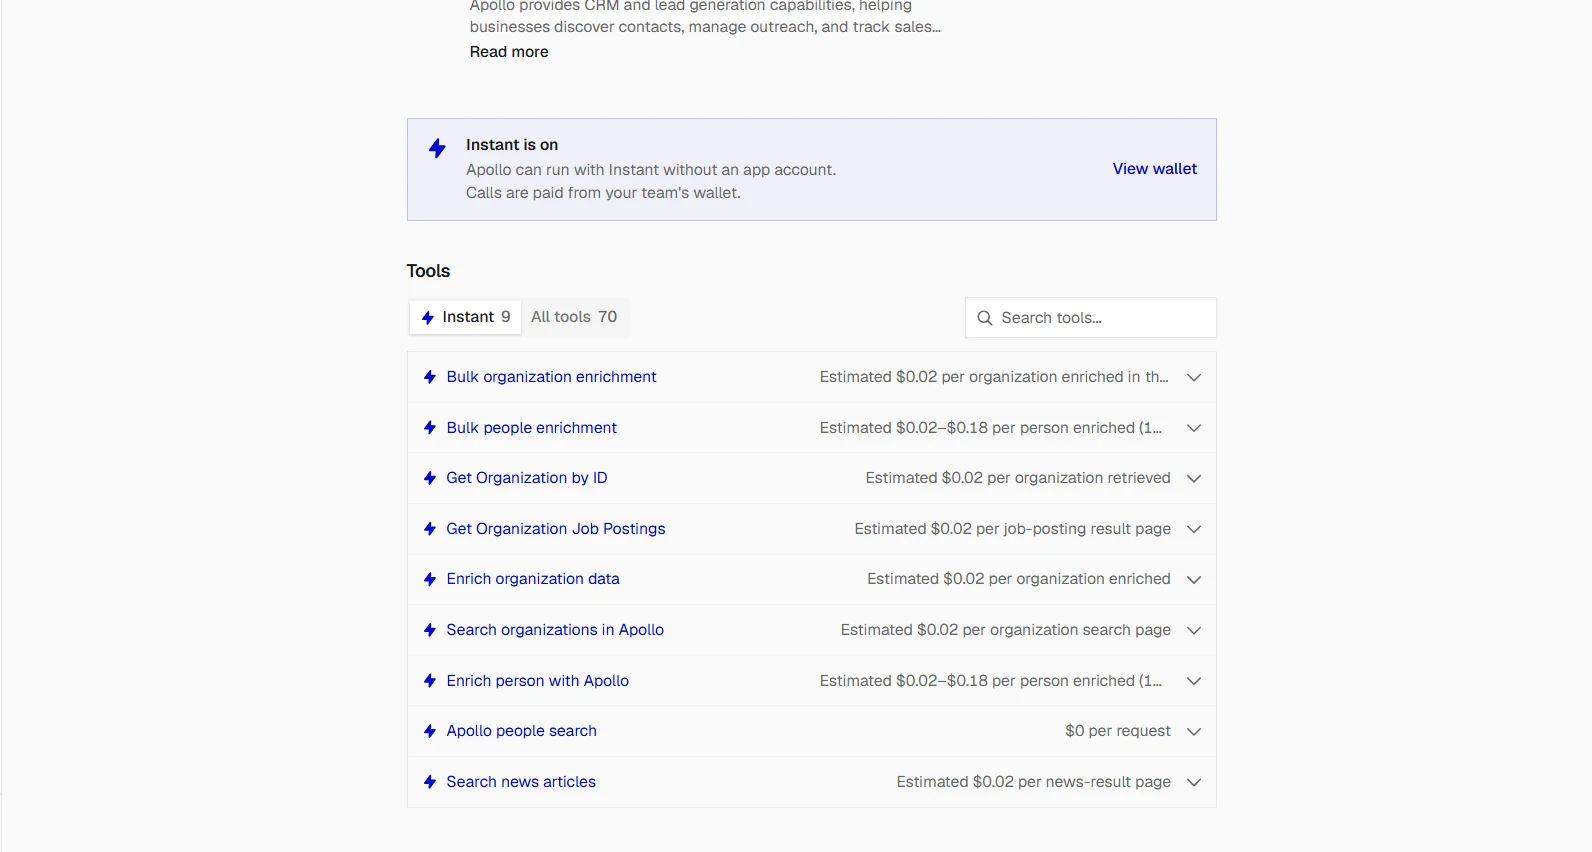Click lightning icon beside Get Organization Job Postings
This screenshot has width=1592, height=852.
[430, 529]
